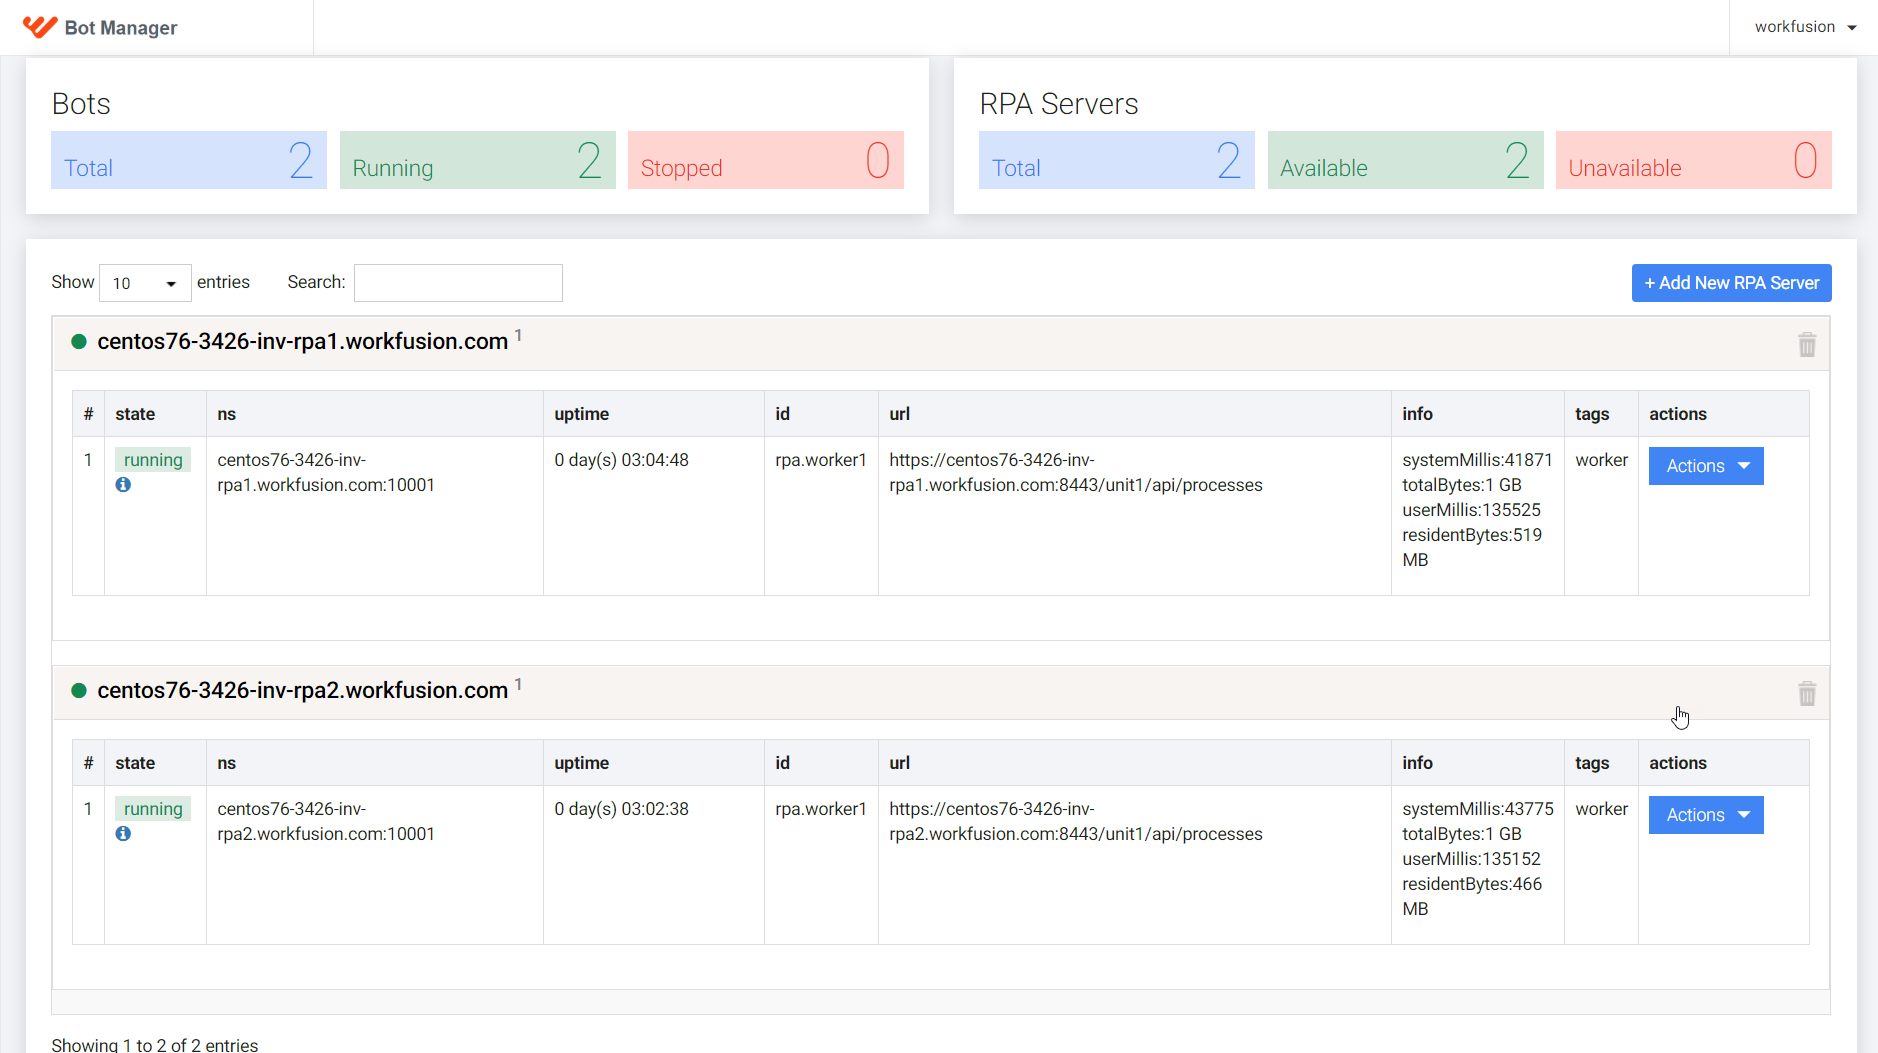Show info for rpa2 running bot
This screenshot has height=1053, width=1878.
point(123,834)
